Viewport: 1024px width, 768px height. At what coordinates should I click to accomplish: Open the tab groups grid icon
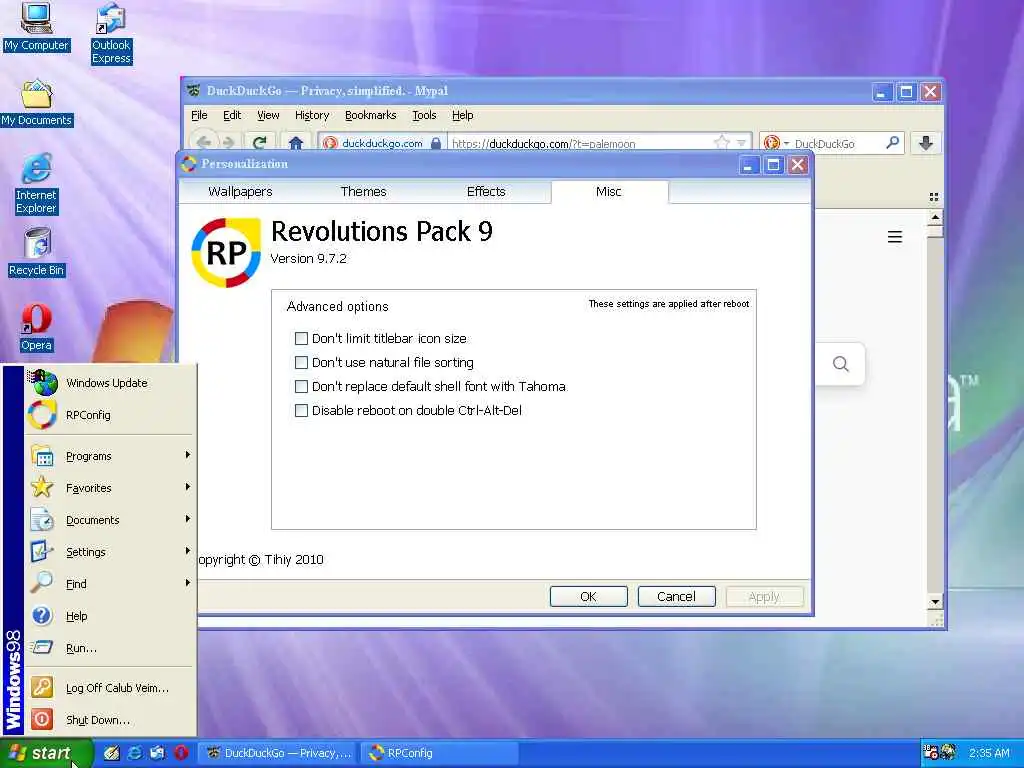[934, 197]
